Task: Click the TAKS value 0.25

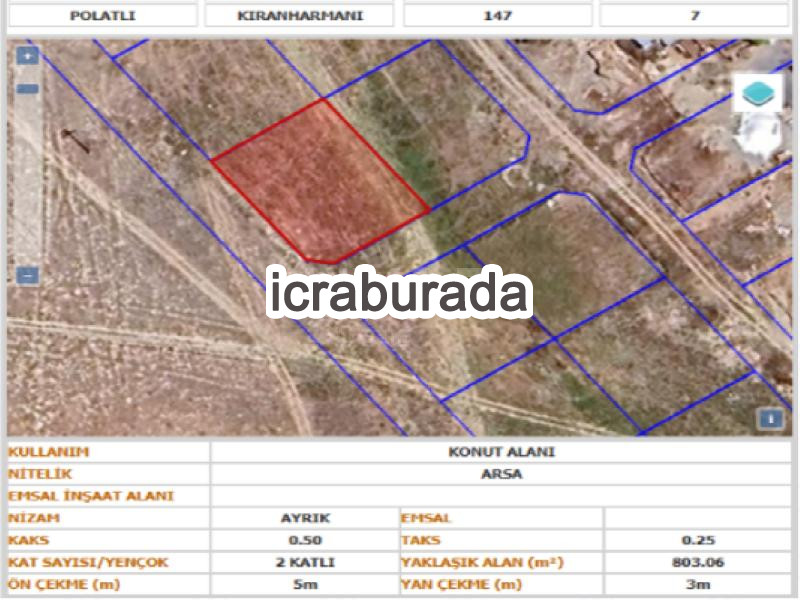Action: coord(698,540)
